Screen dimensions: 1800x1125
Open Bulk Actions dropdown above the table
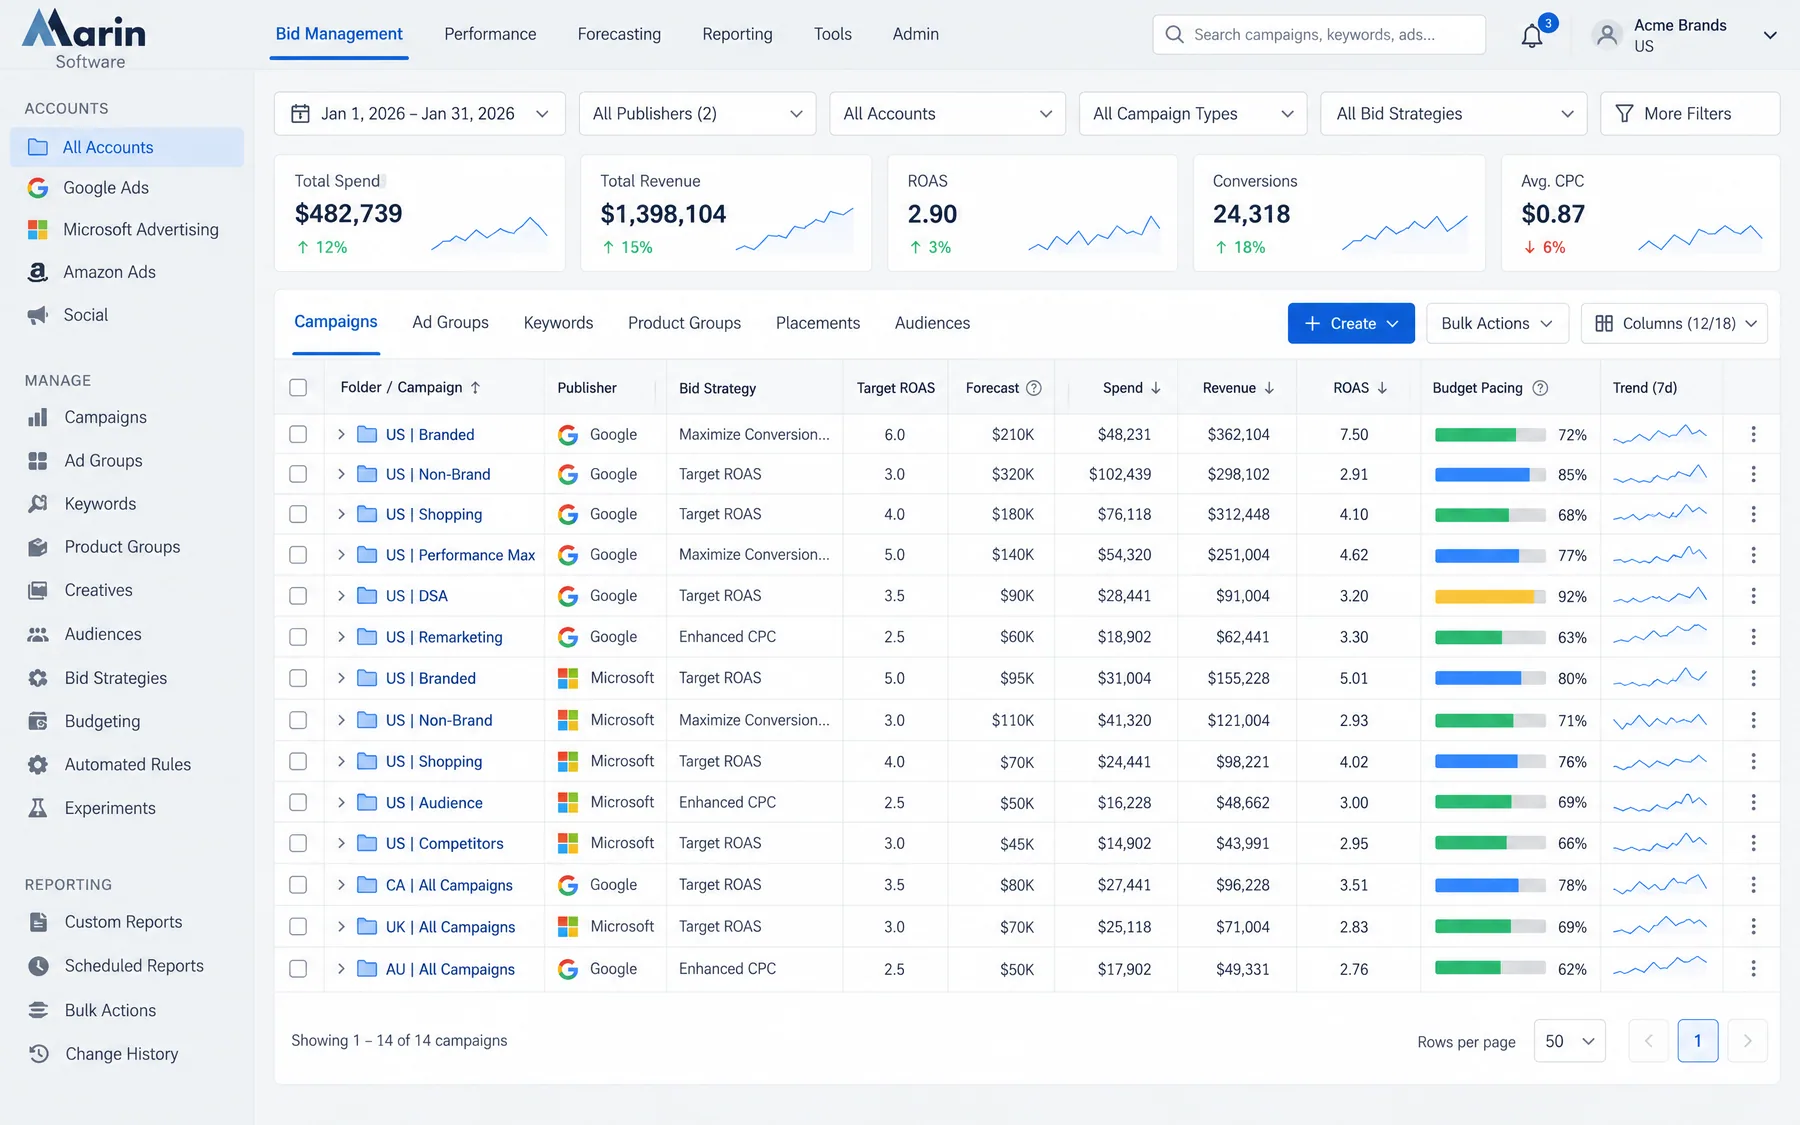click(x=1497, y=324)
